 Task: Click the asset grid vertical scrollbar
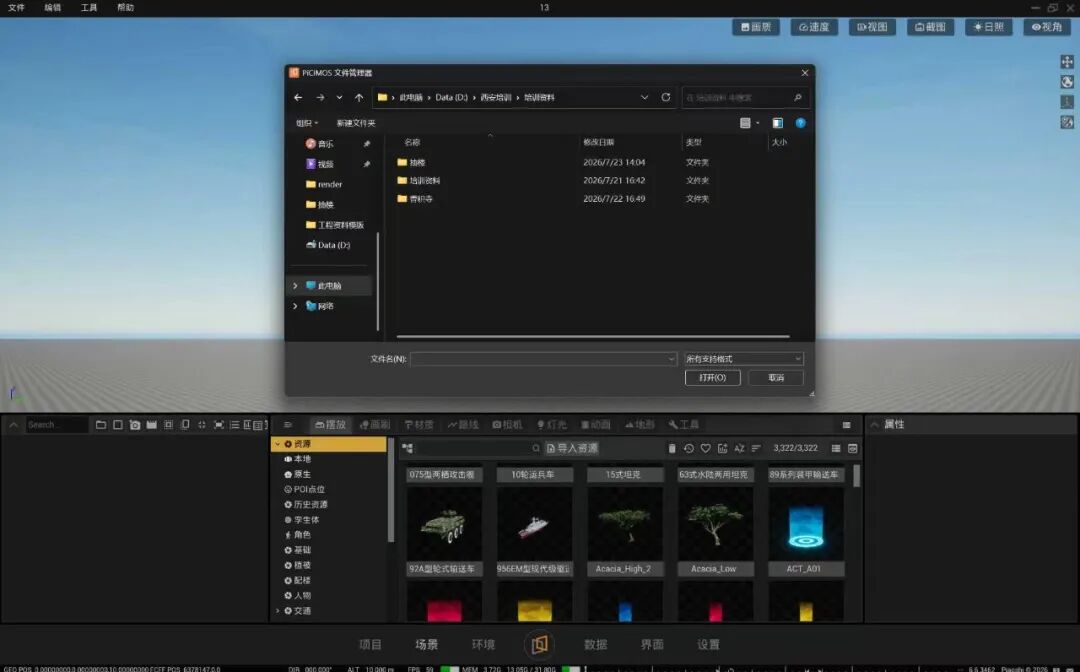pos(857,476)
